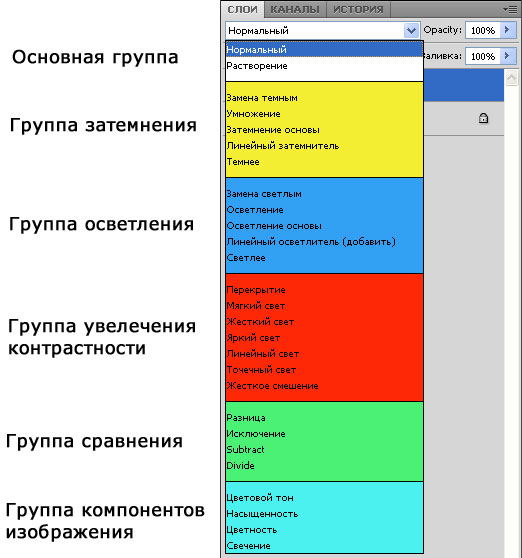This screenshot has height=558, width=522.
Task: Click the blend mode dropdown arrow
Action: (x=411, y=31)
